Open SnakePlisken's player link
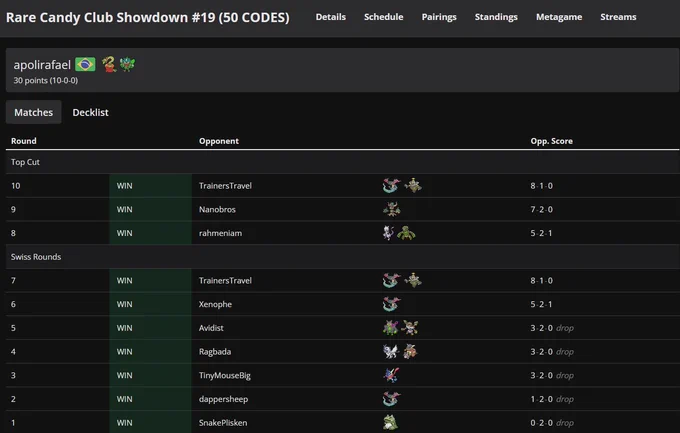The height and width of the screenshot is (433, 680). pyautogui.click(x=223, y=423)
